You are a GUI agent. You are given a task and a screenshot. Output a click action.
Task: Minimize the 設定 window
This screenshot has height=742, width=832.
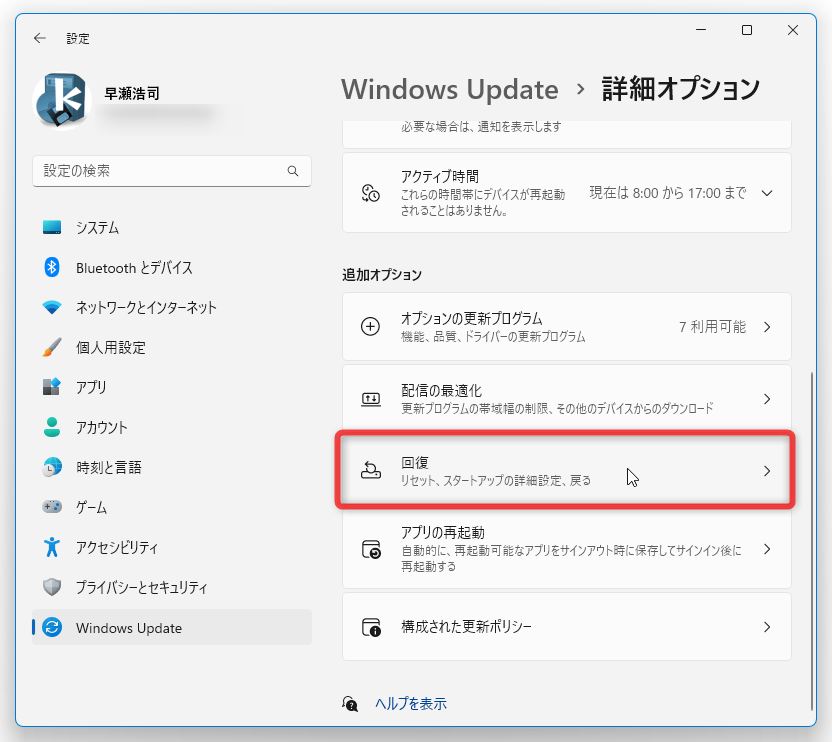coord(701,30)
